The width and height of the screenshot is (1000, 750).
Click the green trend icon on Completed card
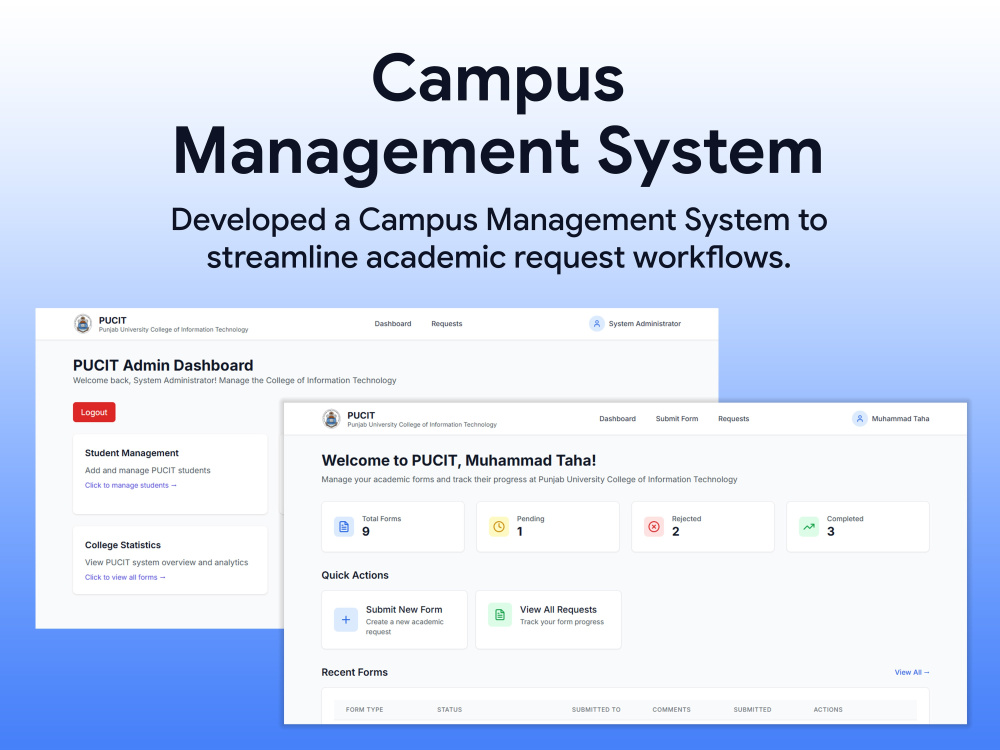click(x=809, y=527)
